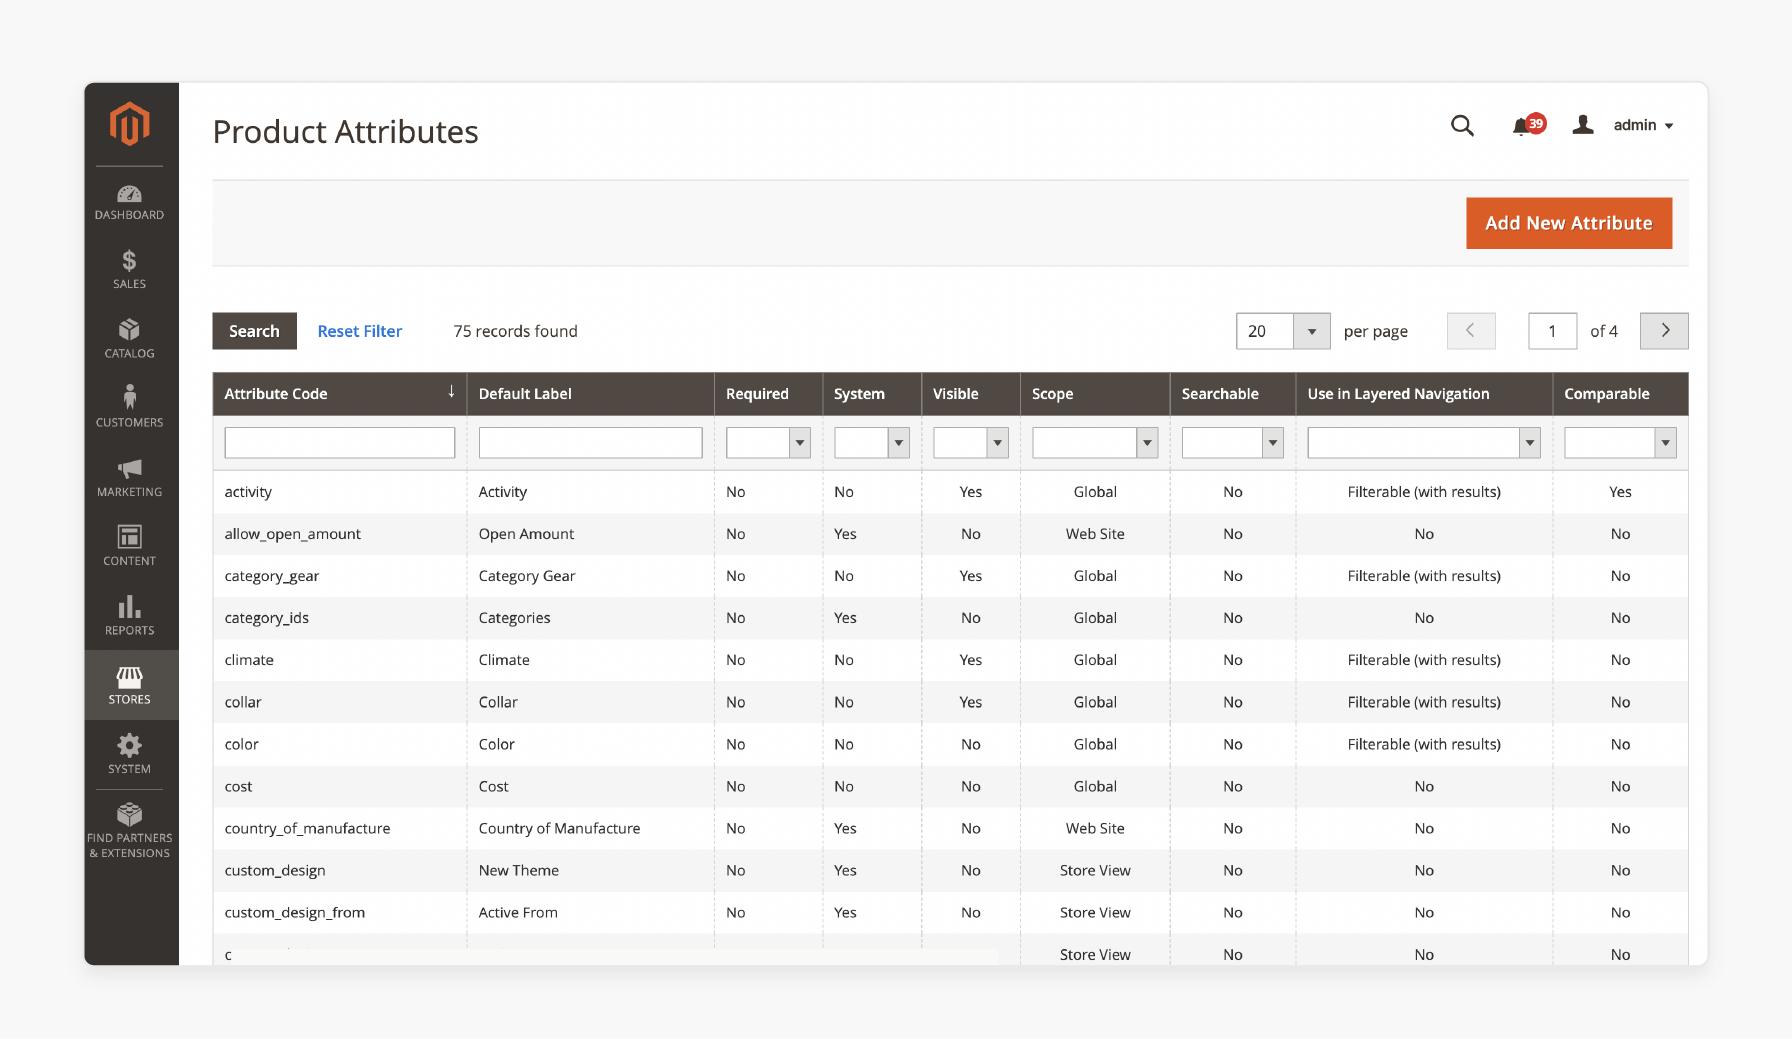Sort by Use in Layered Navigation header
Viewport: 1792px width, 1039px height.
(x=1424, y=394)
